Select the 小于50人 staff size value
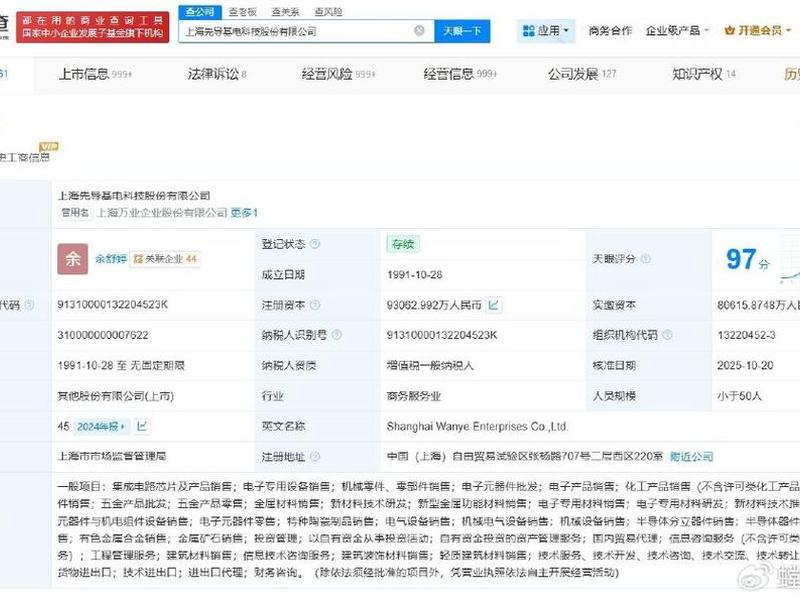Viewport: 800px width, 600px height. [739, 396]
